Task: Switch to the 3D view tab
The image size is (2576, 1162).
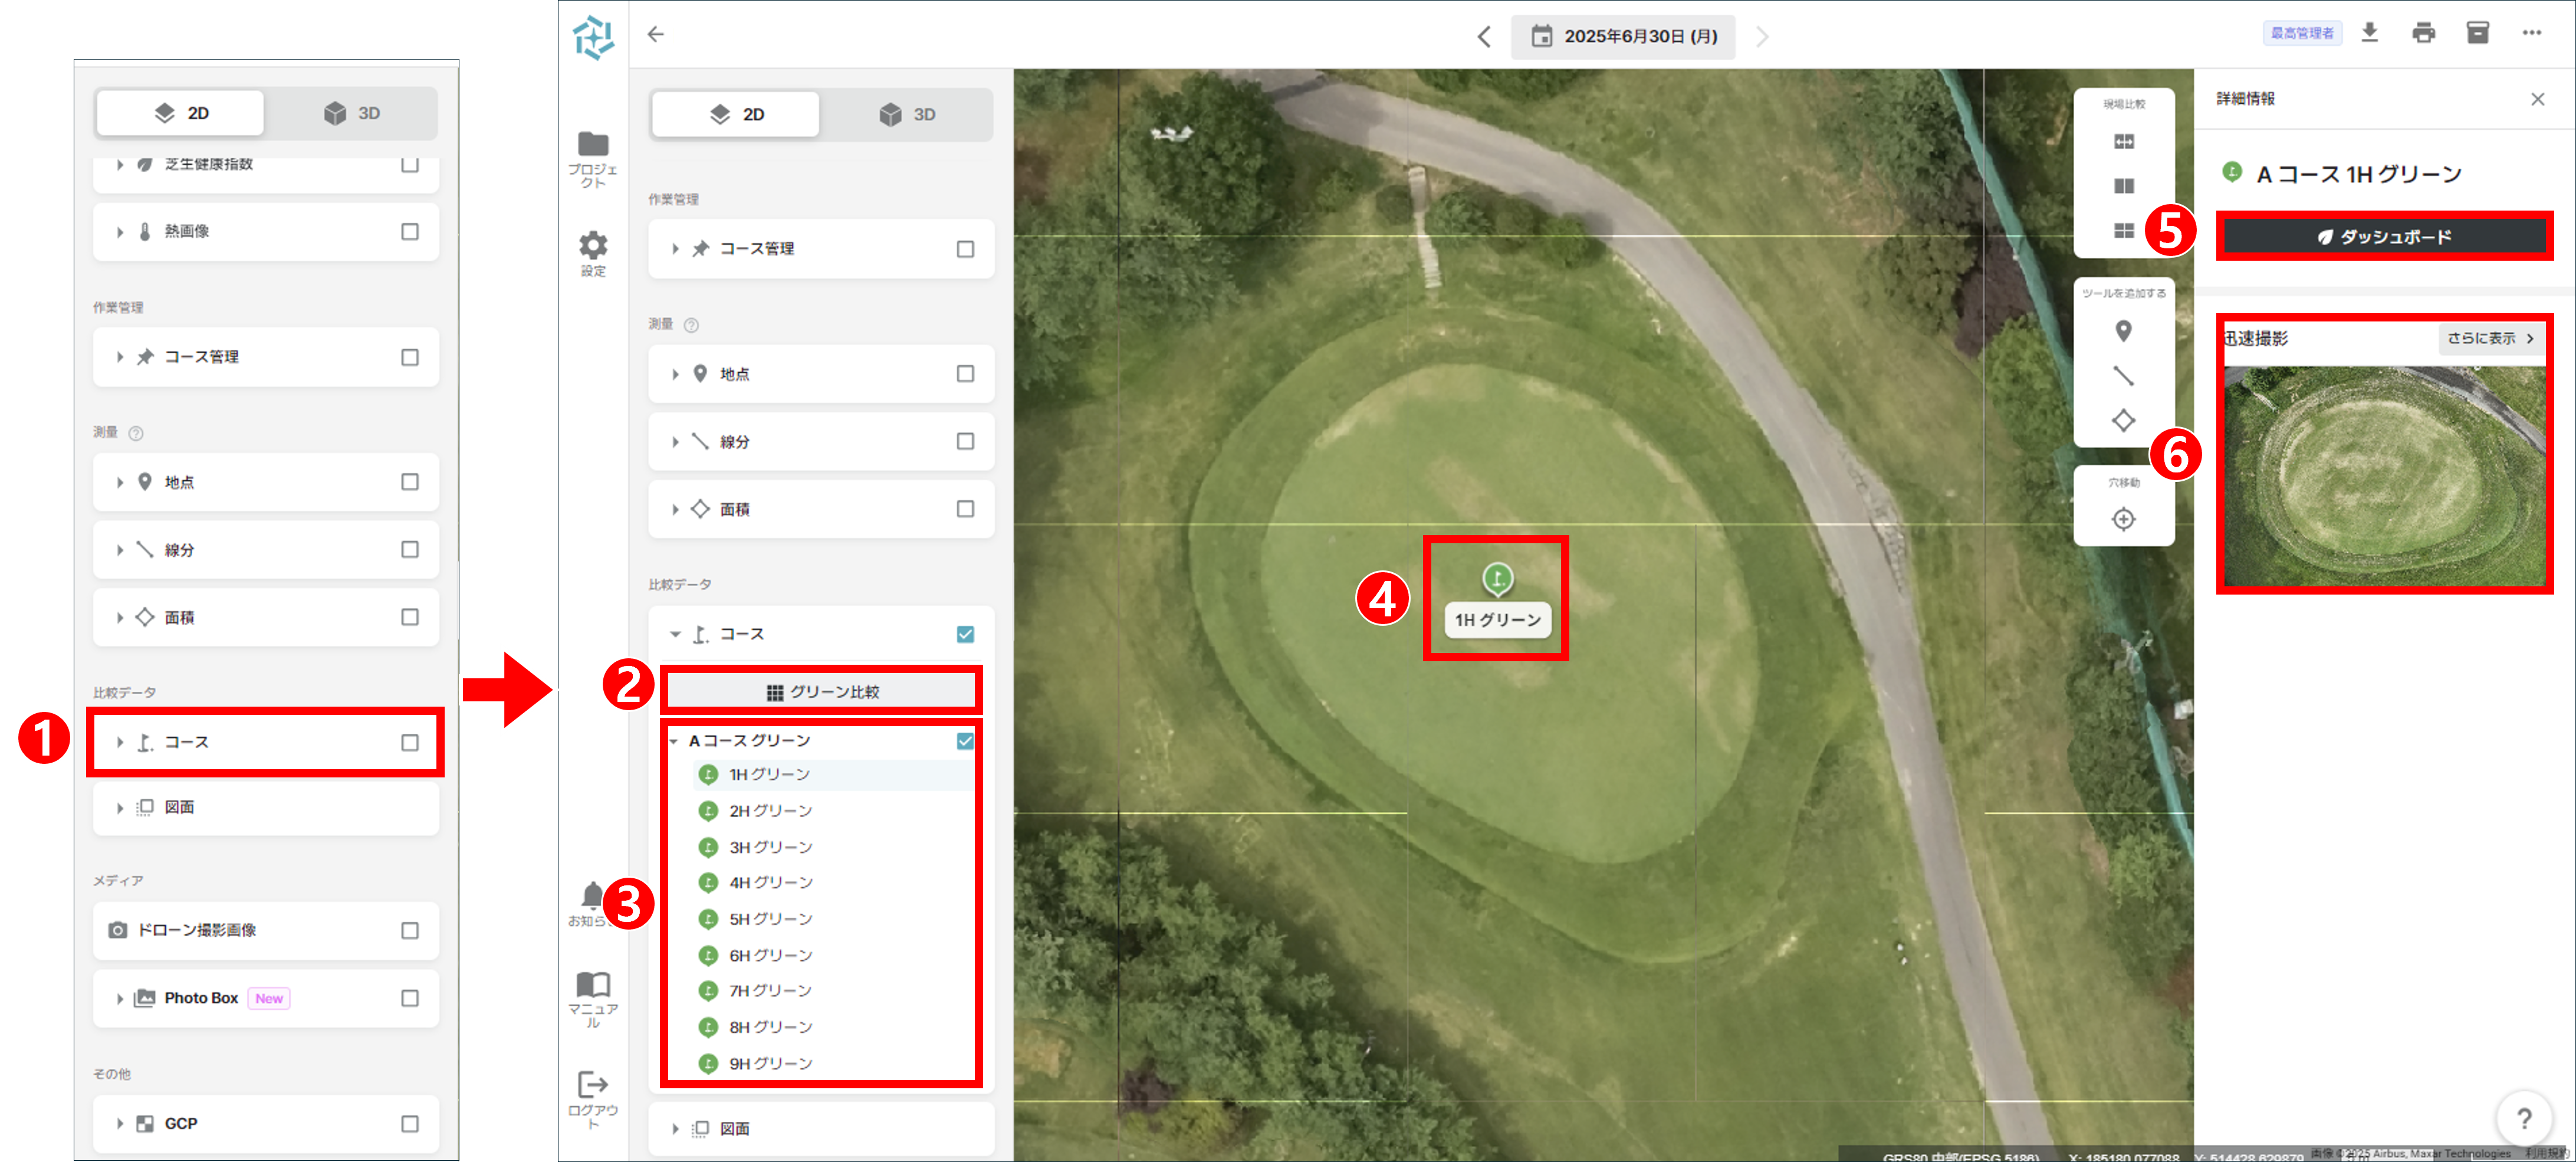Action: 907,114
